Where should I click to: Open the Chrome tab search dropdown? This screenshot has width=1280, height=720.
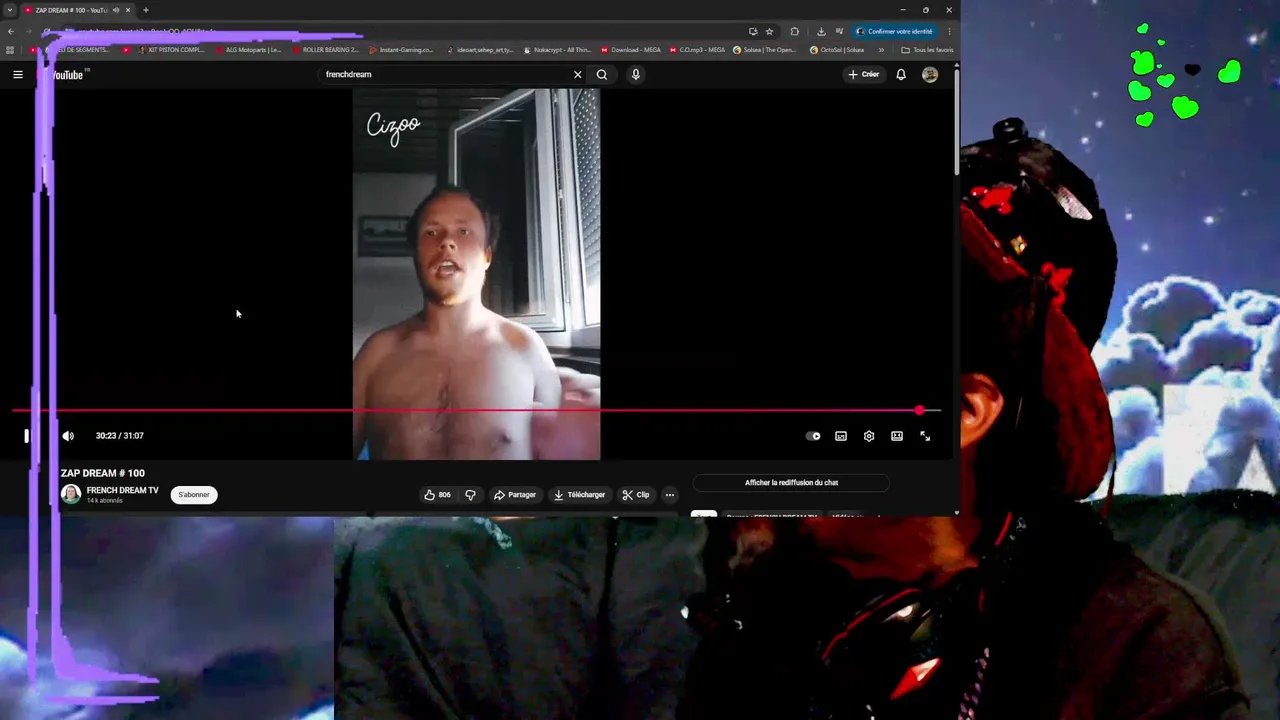(x=9, y=10)
